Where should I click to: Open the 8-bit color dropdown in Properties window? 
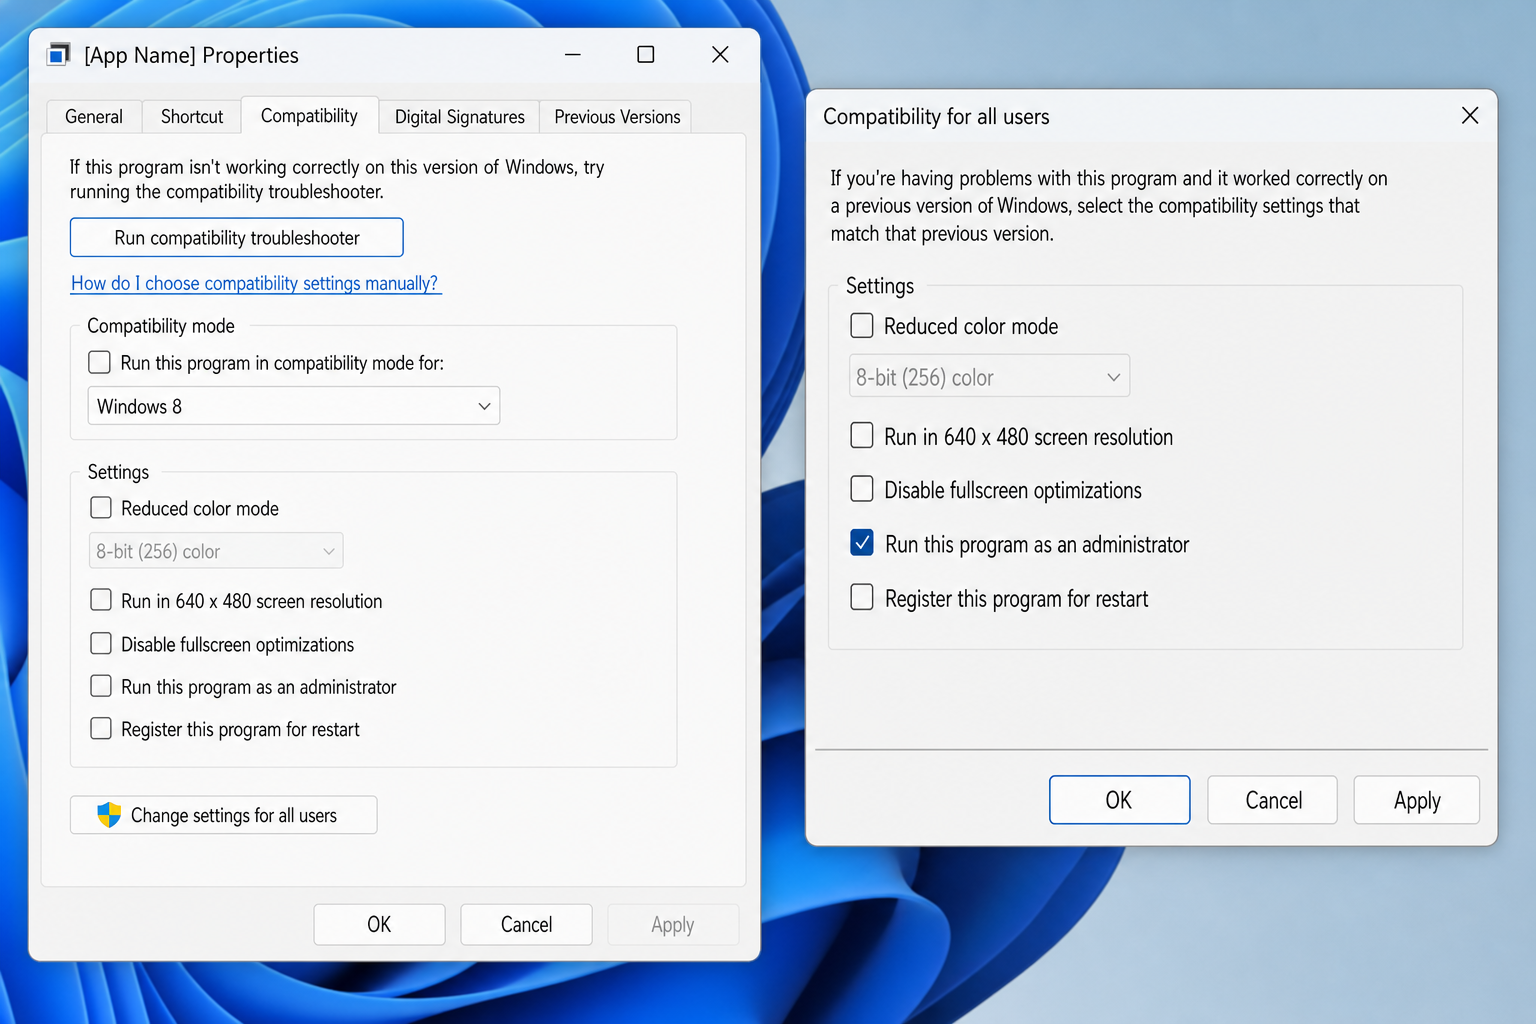point(216,551)
